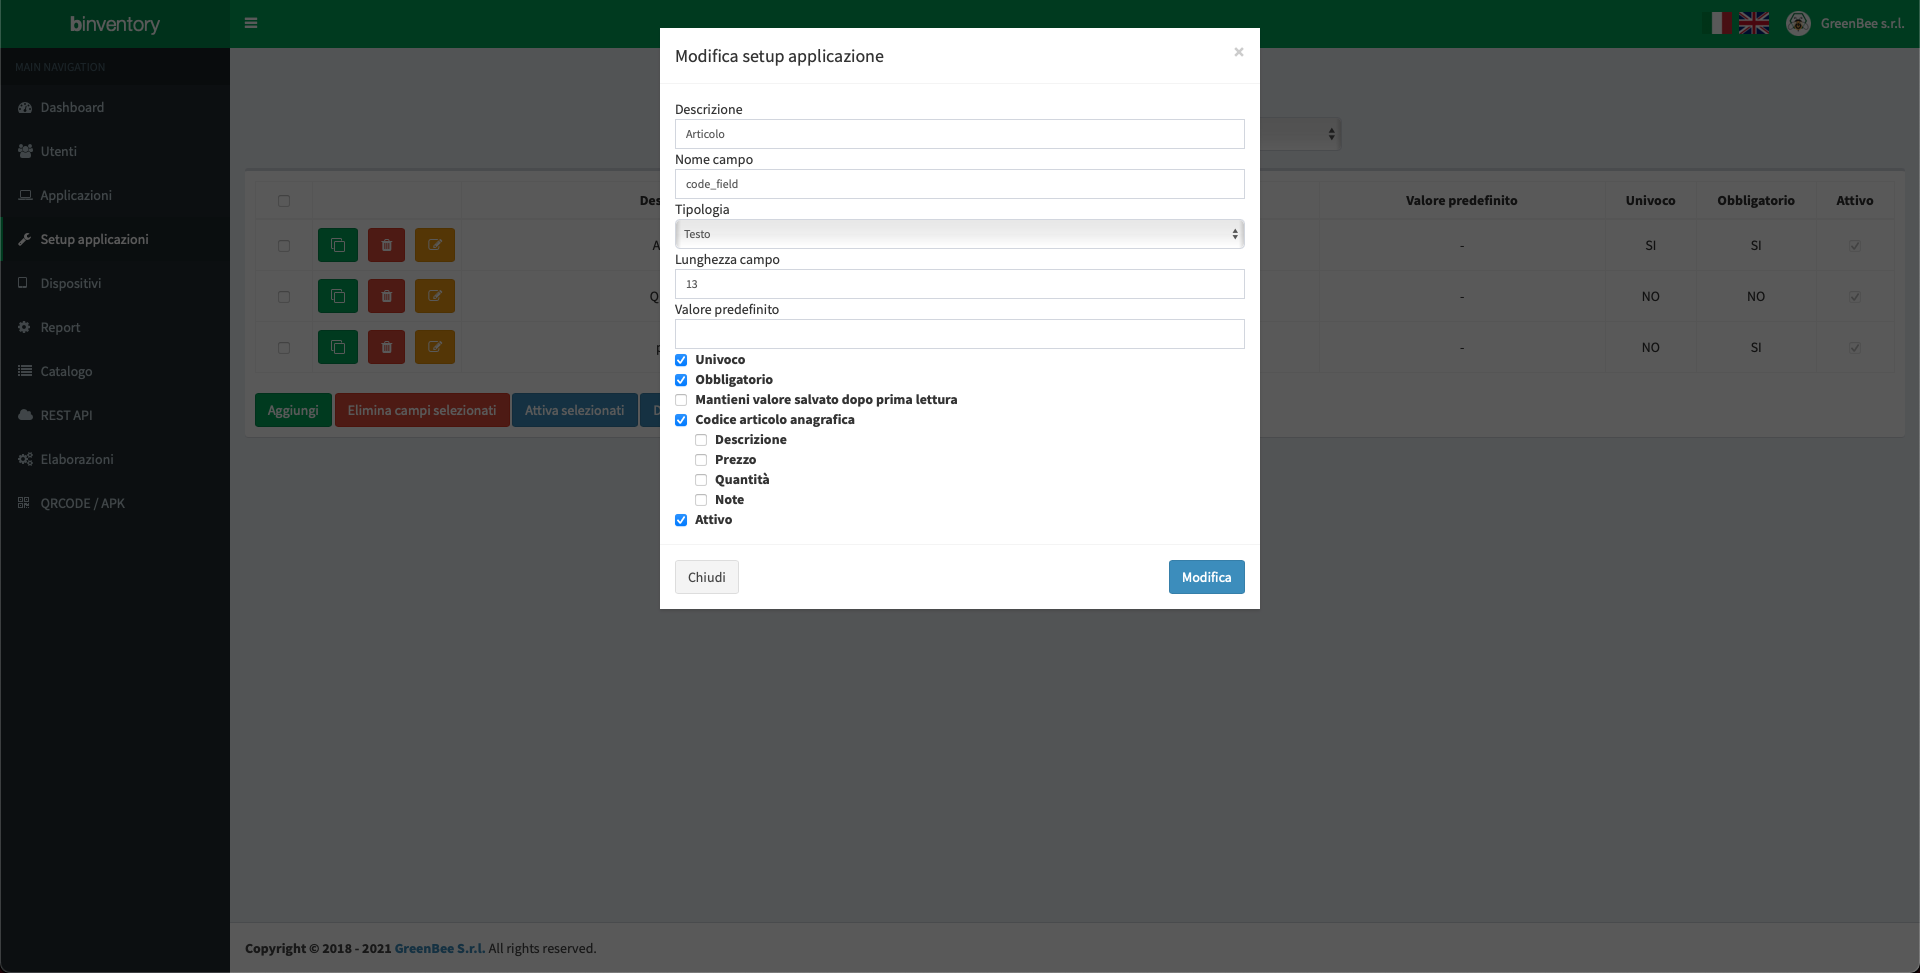Open Utenti in the sidebar
Viewport: 1920px width, 973px height.
click(115, 151)
